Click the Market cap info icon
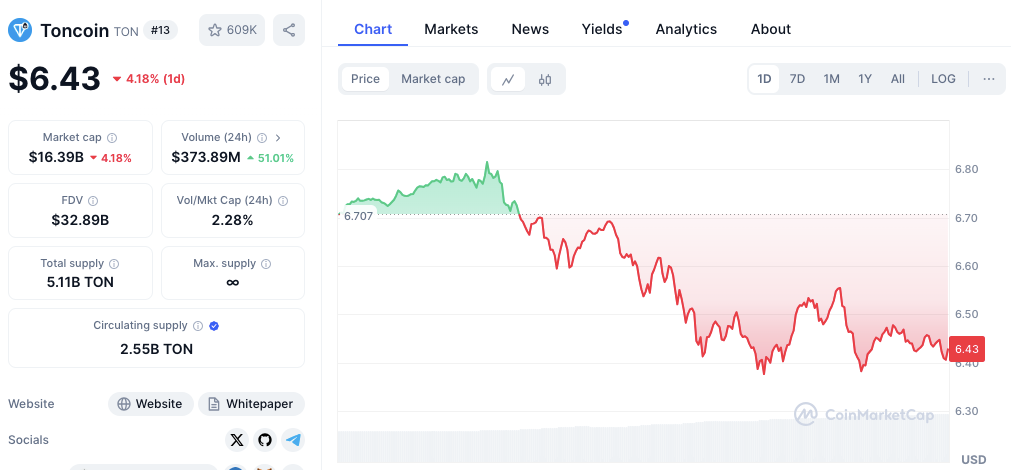 tap(112, 138)
